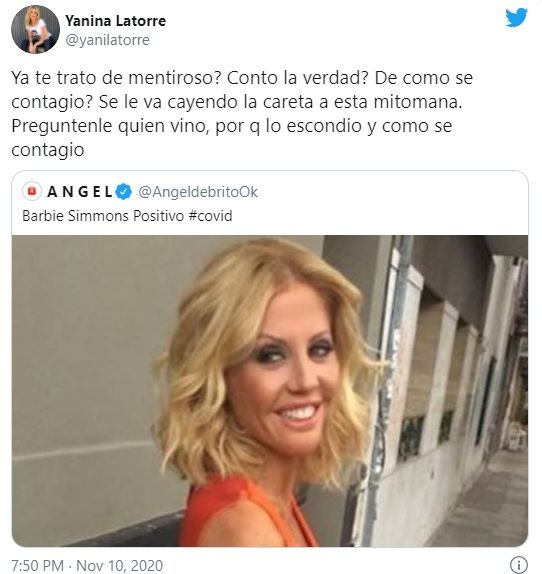Select the quoted text Barbie Simmons Positivo
Screen dimensions: 542x574
click(103, 216)
